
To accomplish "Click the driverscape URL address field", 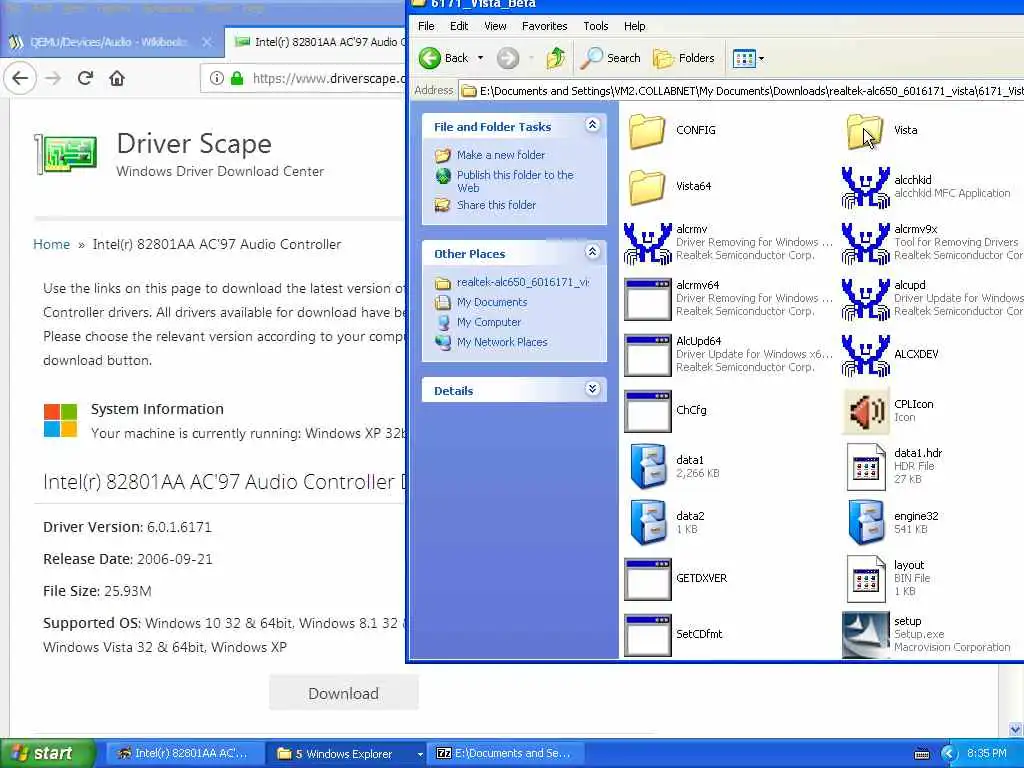I will click(327, 78).
